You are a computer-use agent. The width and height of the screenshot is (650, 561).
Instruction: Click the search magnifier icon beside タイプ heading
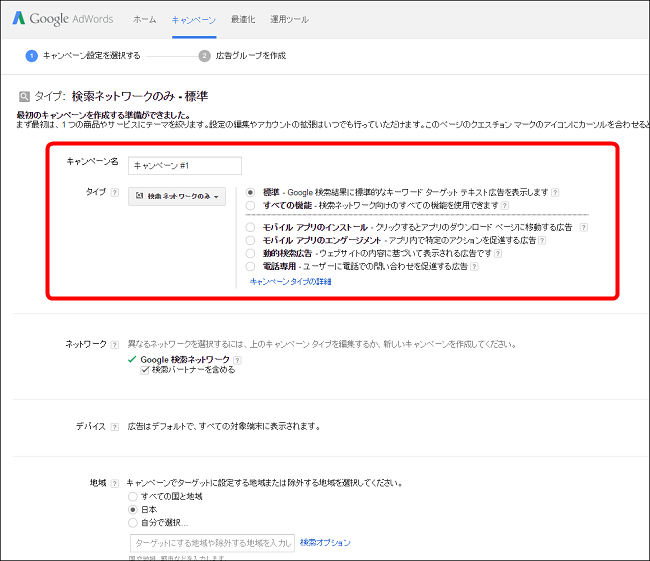point(24,97)
